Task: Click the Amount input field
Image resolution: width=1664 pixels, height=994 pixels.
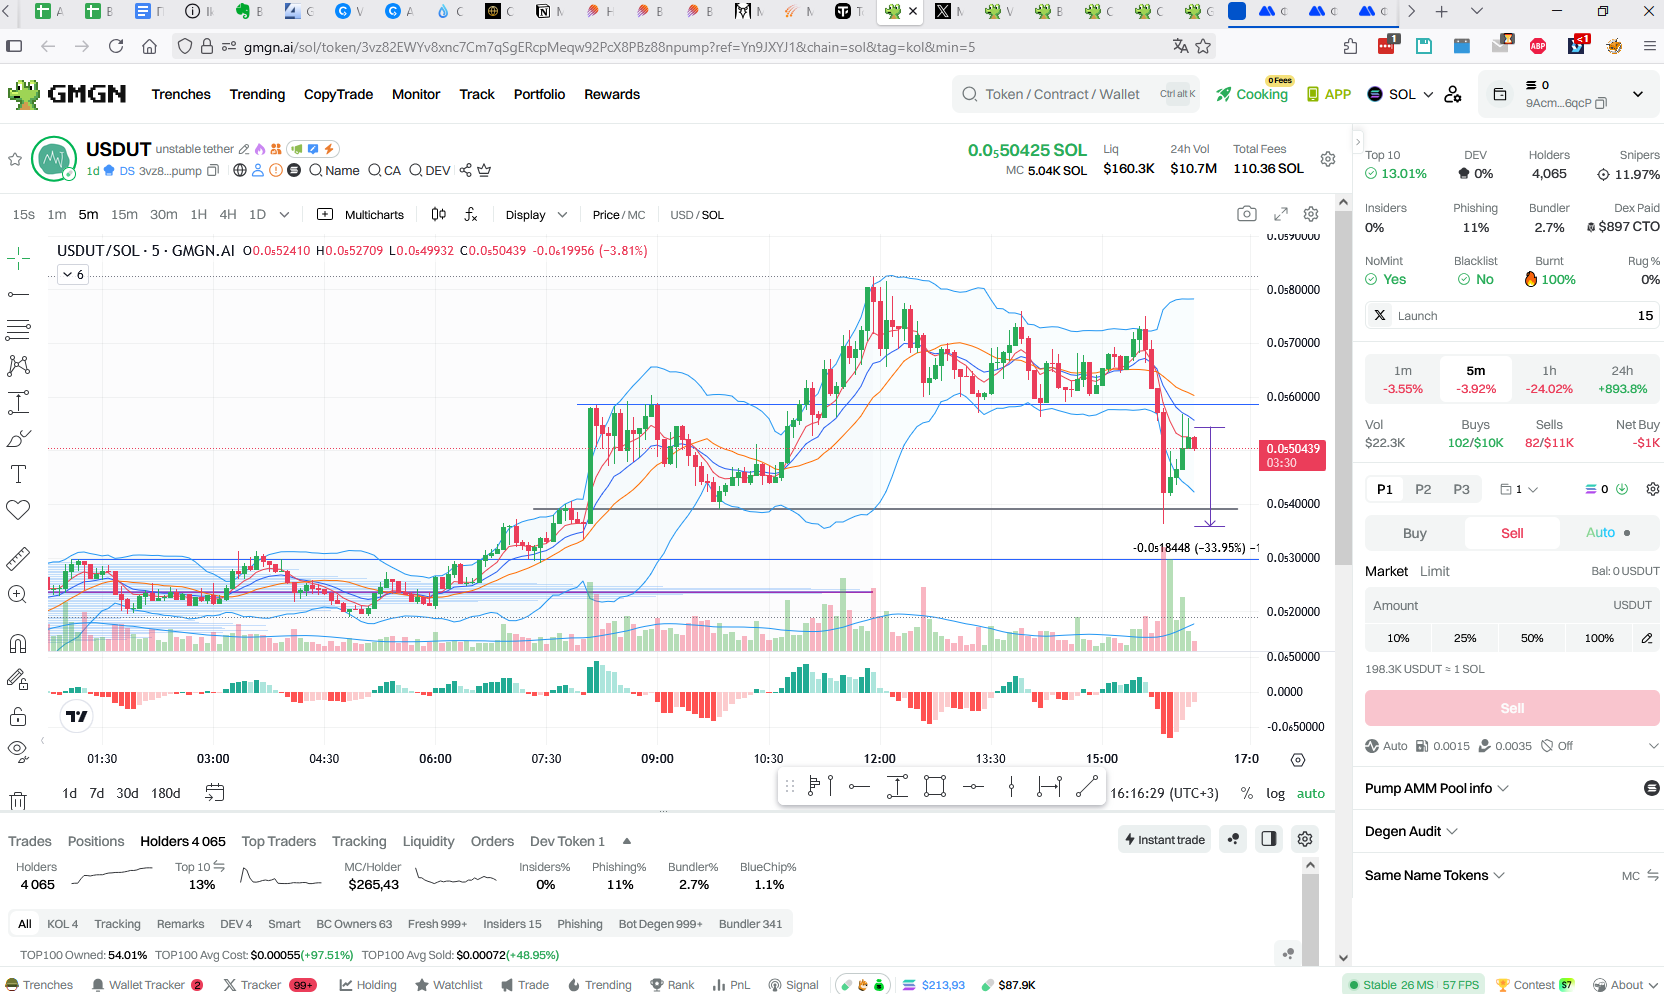Action: (1512, 605)
